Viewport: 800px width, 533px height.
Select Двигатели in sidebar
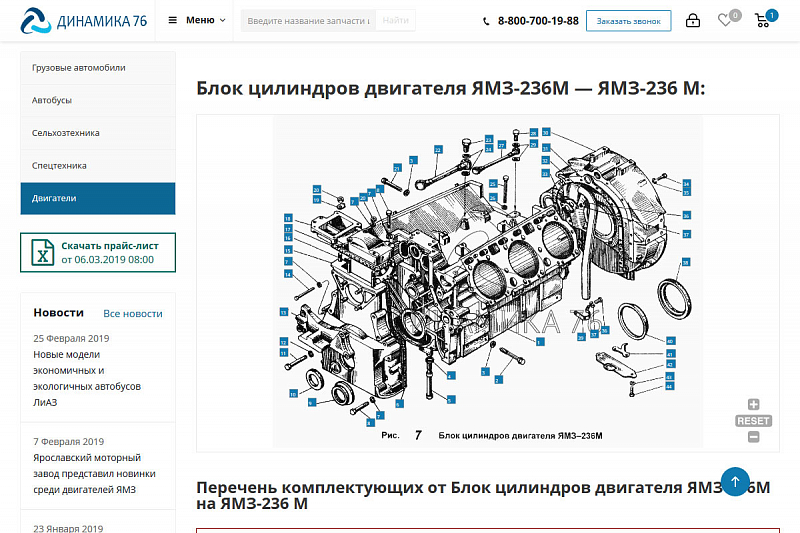[98, 198]
